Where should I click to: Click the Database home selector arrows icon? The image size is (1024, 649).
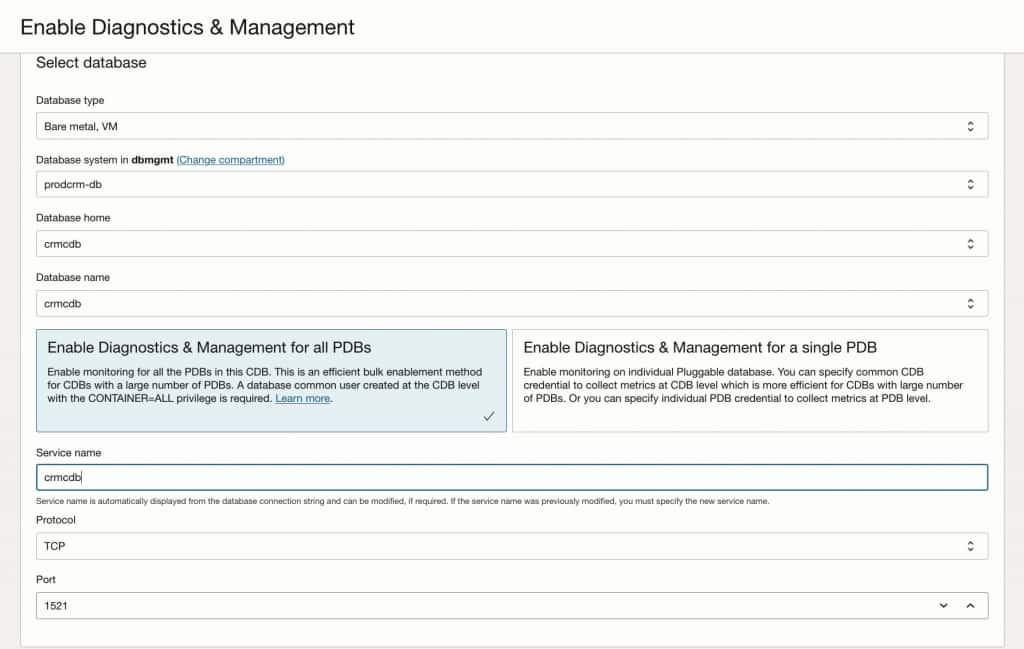[969, 244]
